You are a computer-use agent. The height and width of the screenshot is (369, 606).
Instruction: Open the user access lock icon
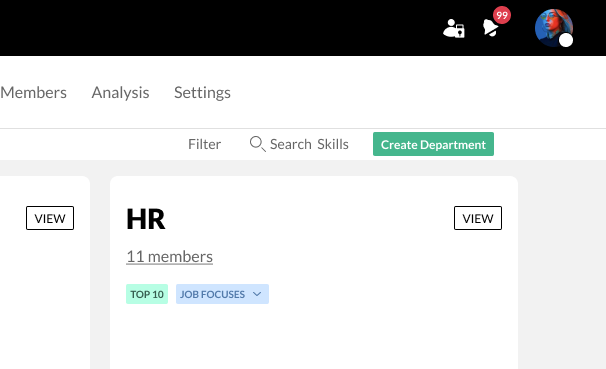pyautogui.click(x=454, y=29)
